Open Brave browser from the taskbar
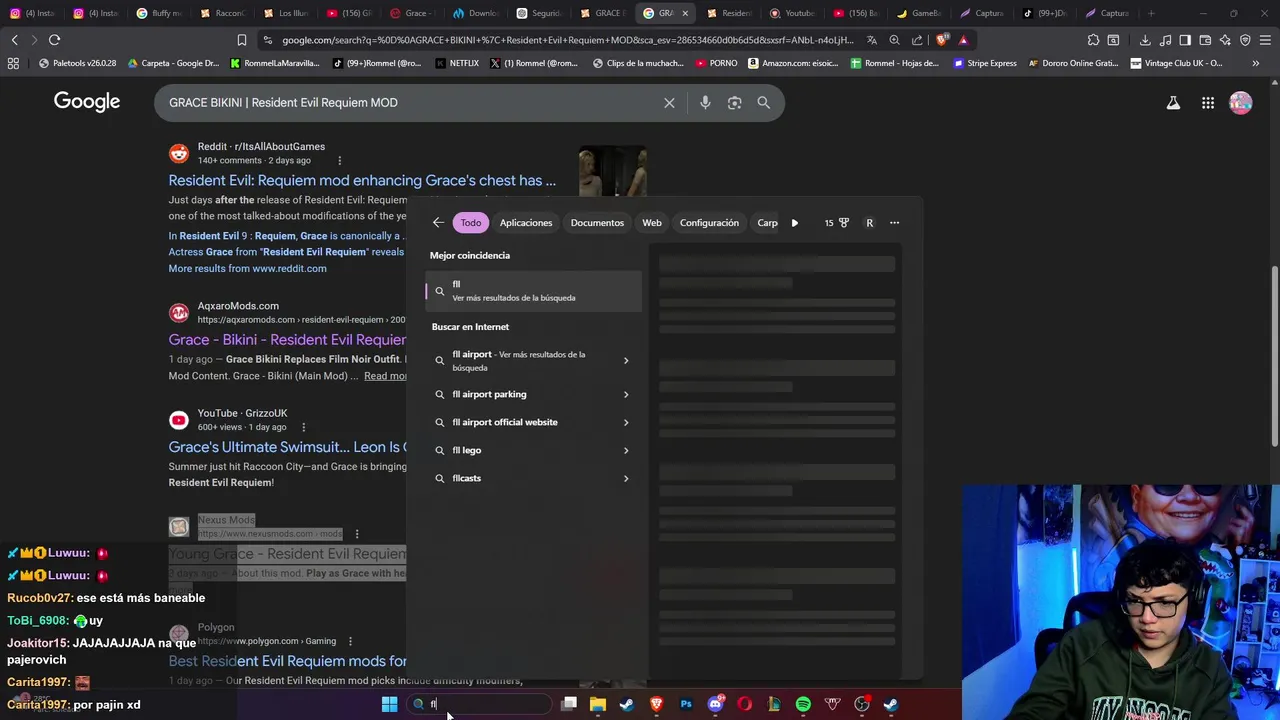1280x720 pixels. [x=656, y=704]
